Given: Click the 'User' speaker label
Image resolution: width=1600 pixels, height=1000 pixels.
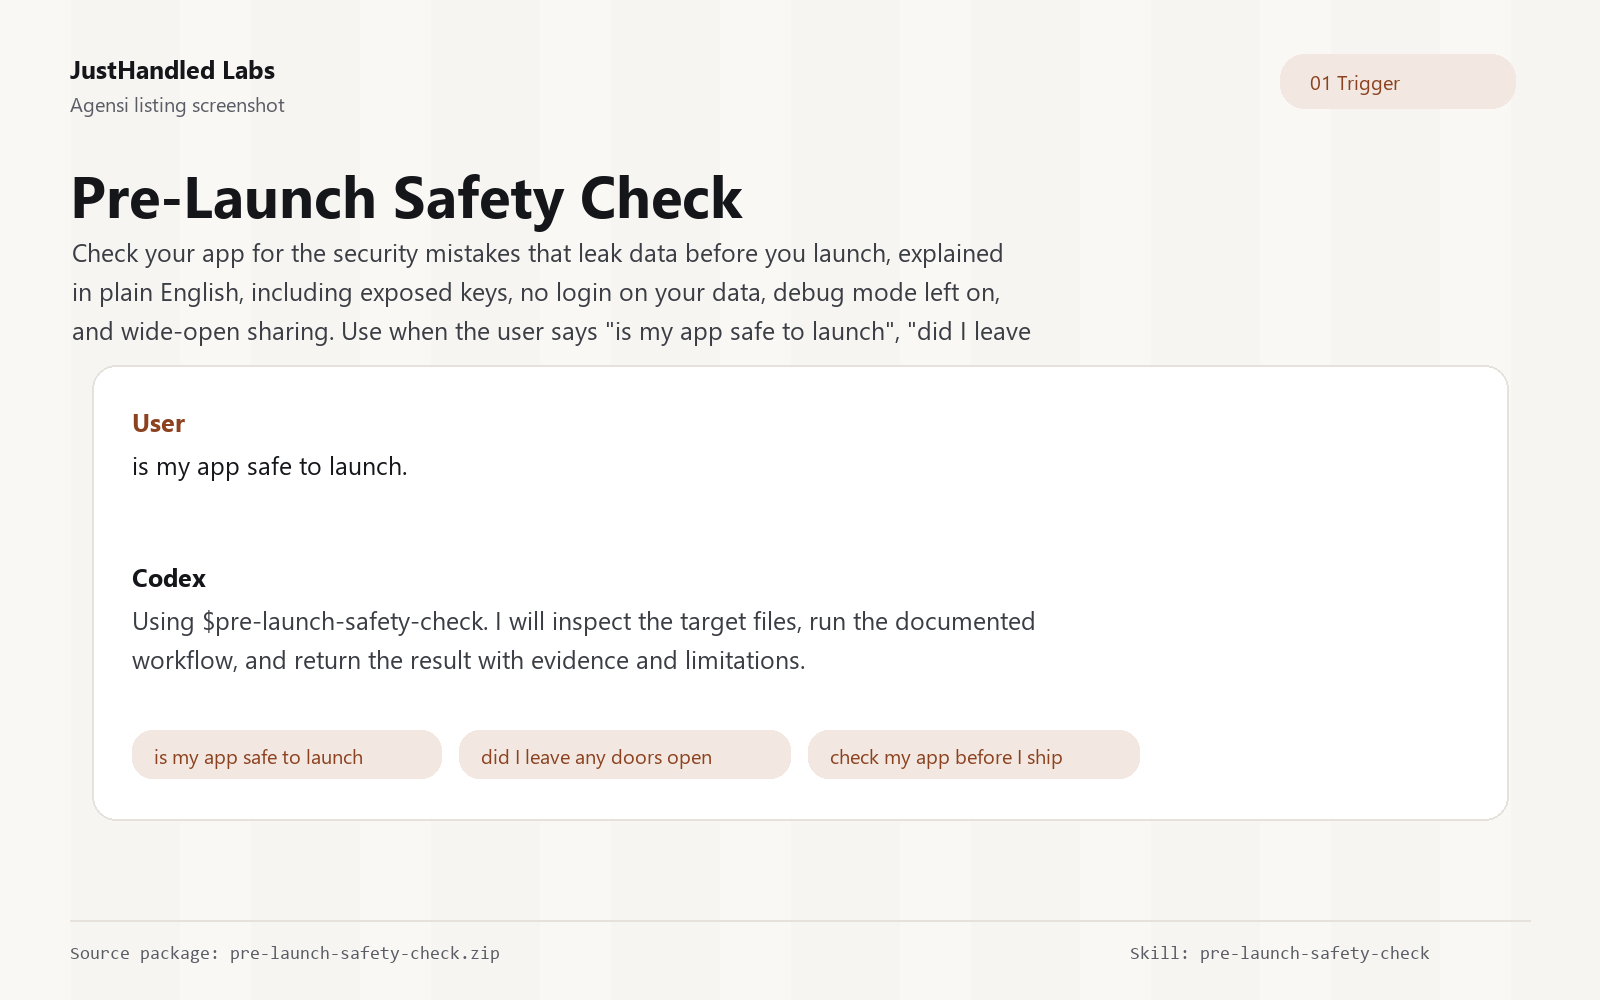Looking at the screenshot, I should 158,424.
